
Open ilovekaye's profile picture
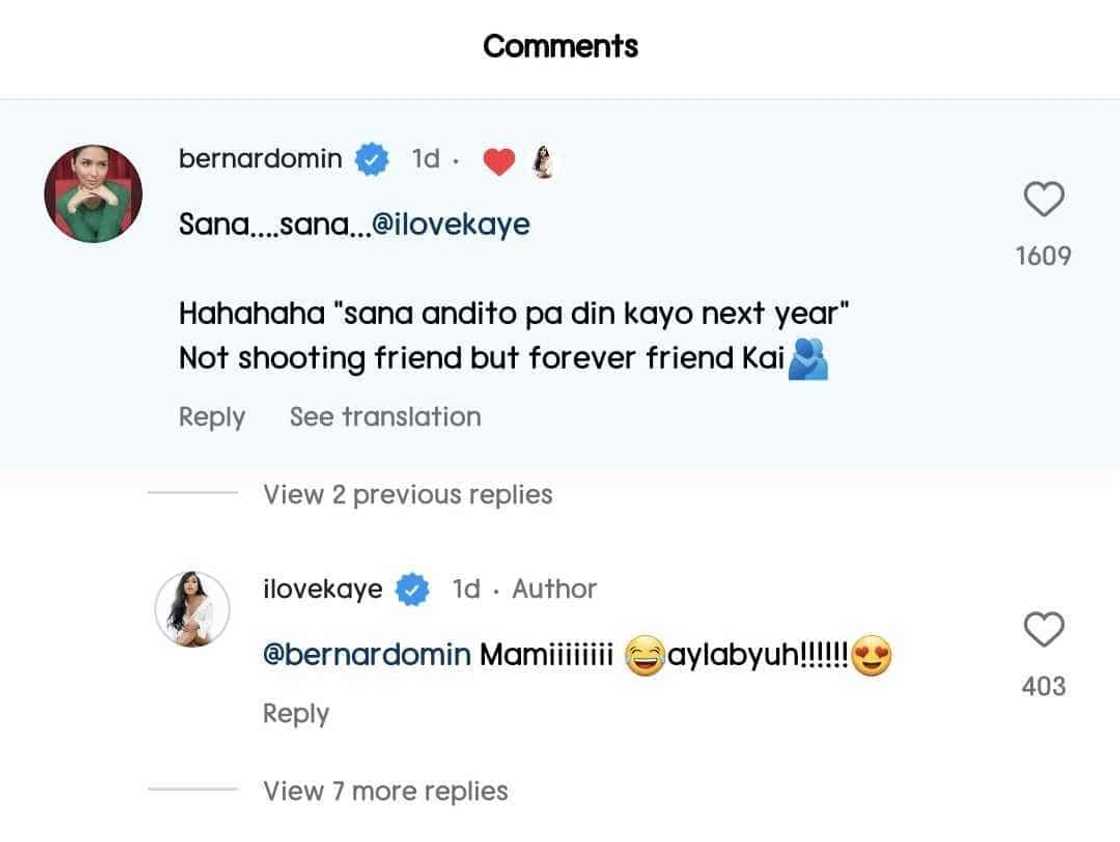tap(192, 609)
